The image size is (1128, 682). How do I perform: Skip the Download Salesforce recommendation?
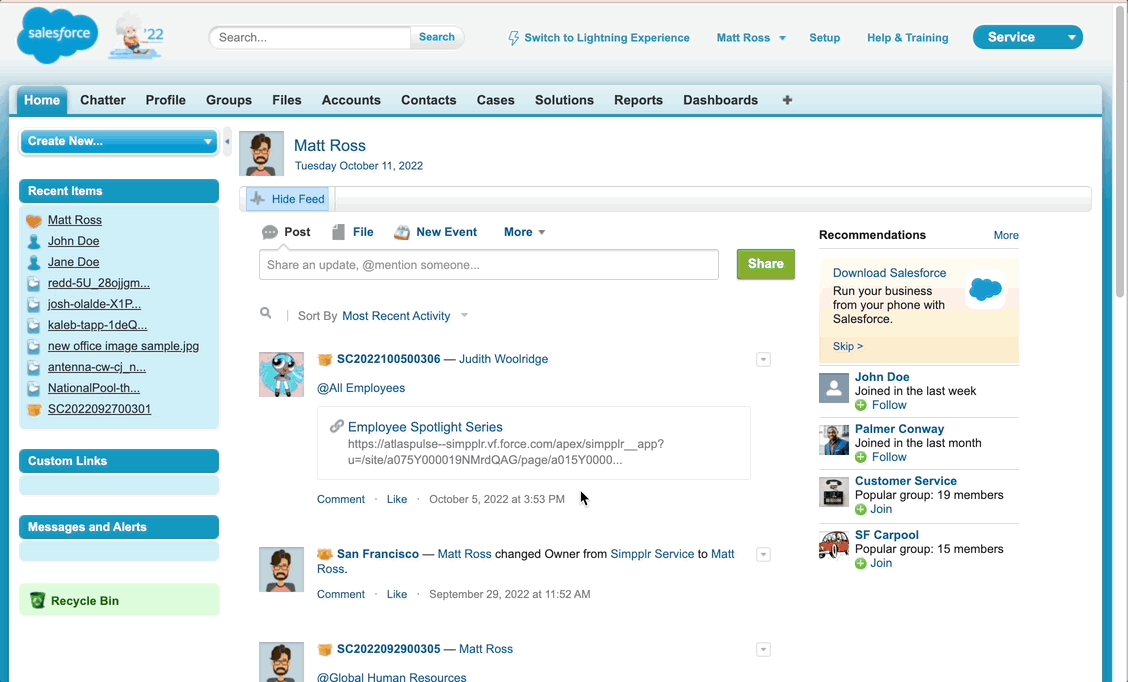click(847, 346)
